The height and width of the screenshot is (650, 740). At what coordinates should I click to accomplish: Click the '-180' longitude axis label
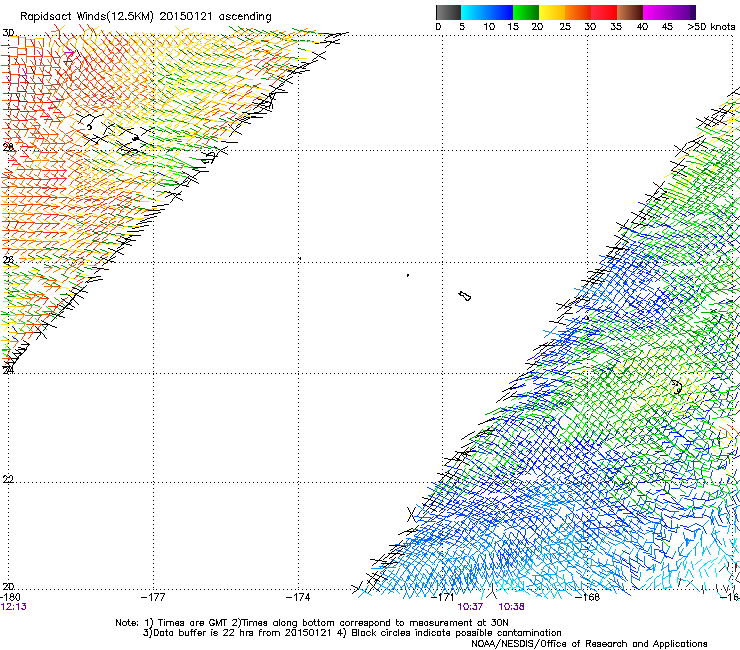10,597
